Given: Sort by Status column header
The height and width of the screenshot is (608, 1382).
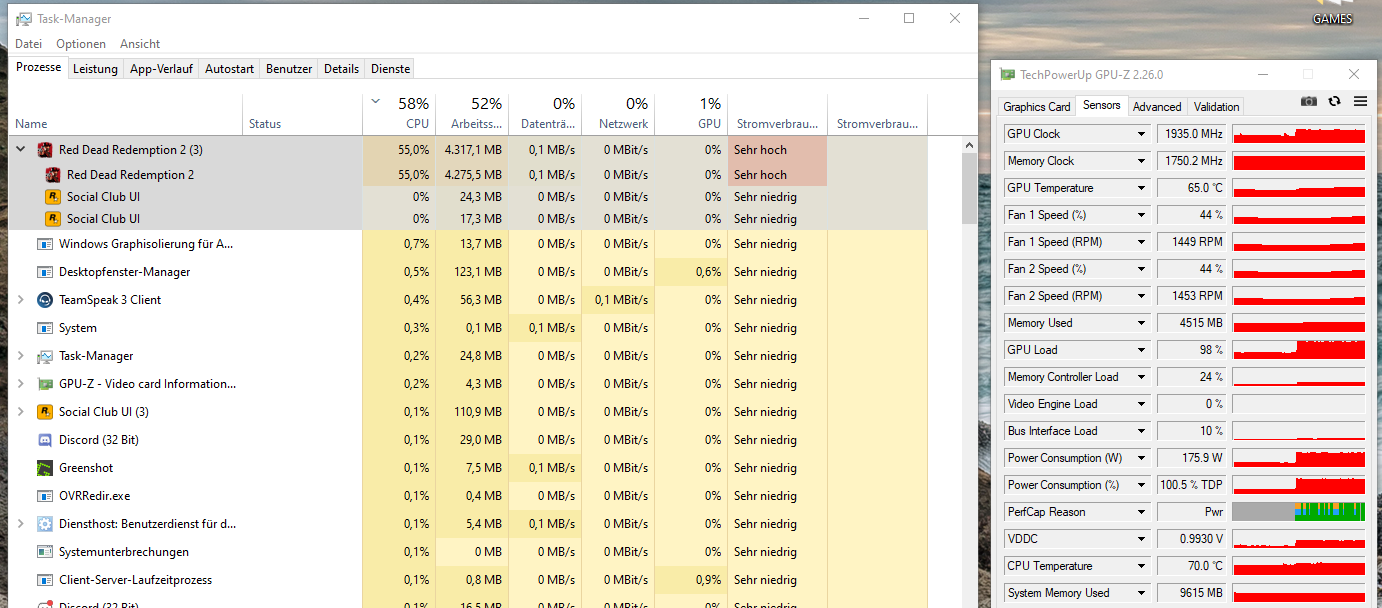Looking at the screenshot, I should [302, 114].
